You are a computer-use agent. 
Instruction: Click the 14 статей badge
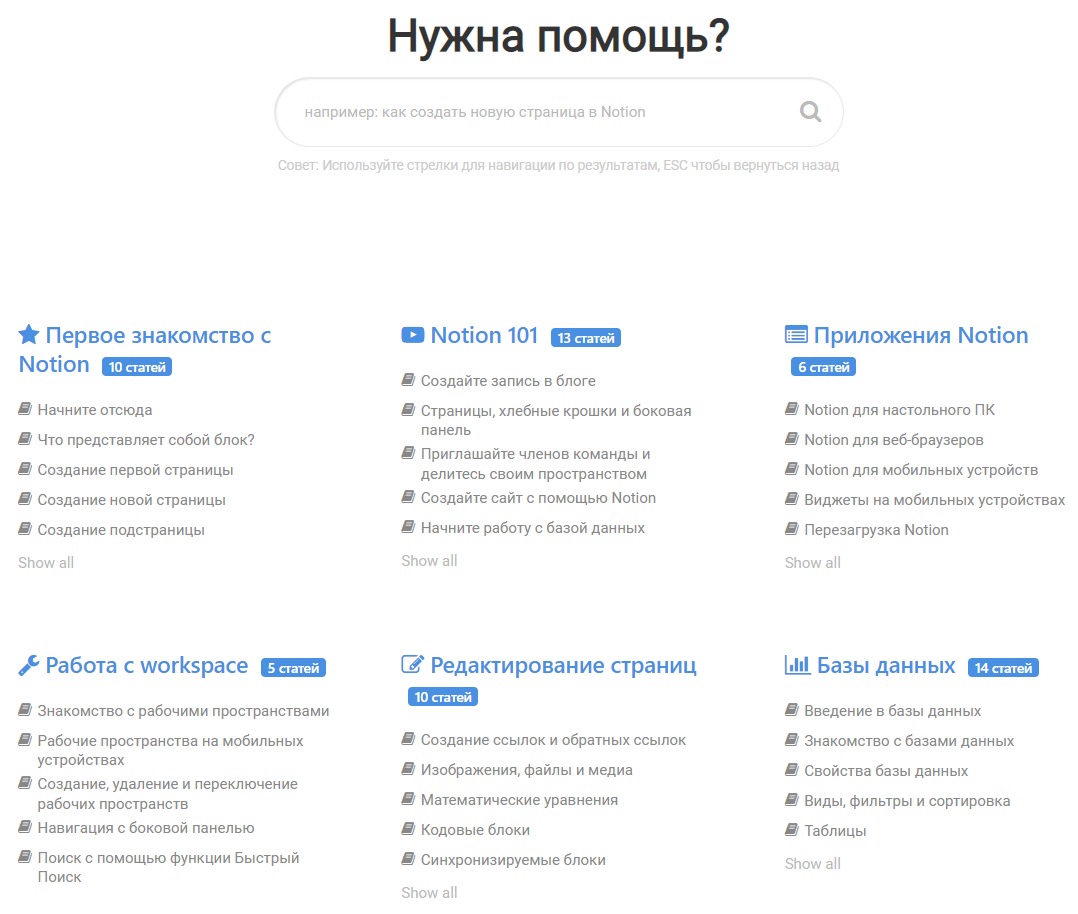tap(1004, 668)
